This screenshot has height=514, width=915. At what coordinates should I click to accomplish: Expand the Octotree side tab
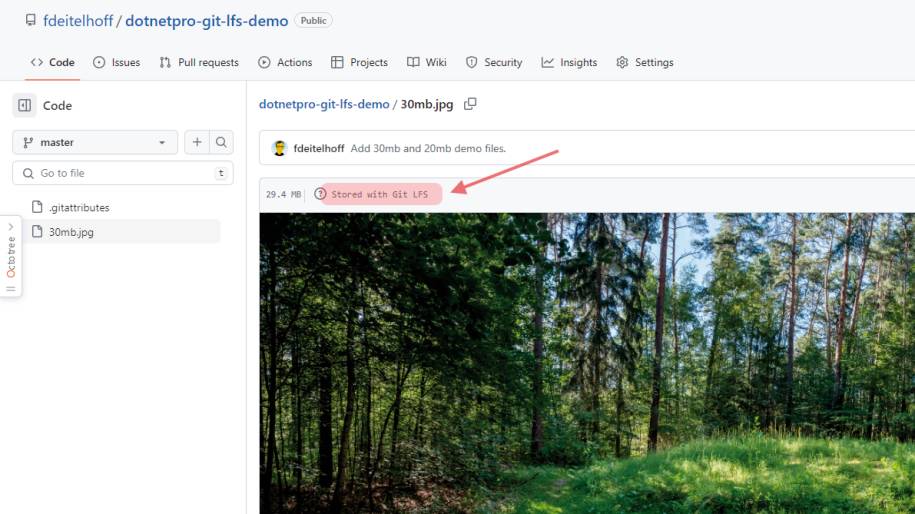pos(11,256)
